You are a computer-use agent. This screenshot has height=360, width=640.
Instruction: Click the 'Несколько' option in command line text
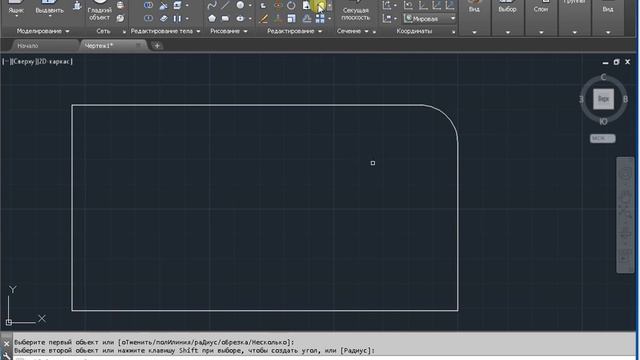click(269, 342)
